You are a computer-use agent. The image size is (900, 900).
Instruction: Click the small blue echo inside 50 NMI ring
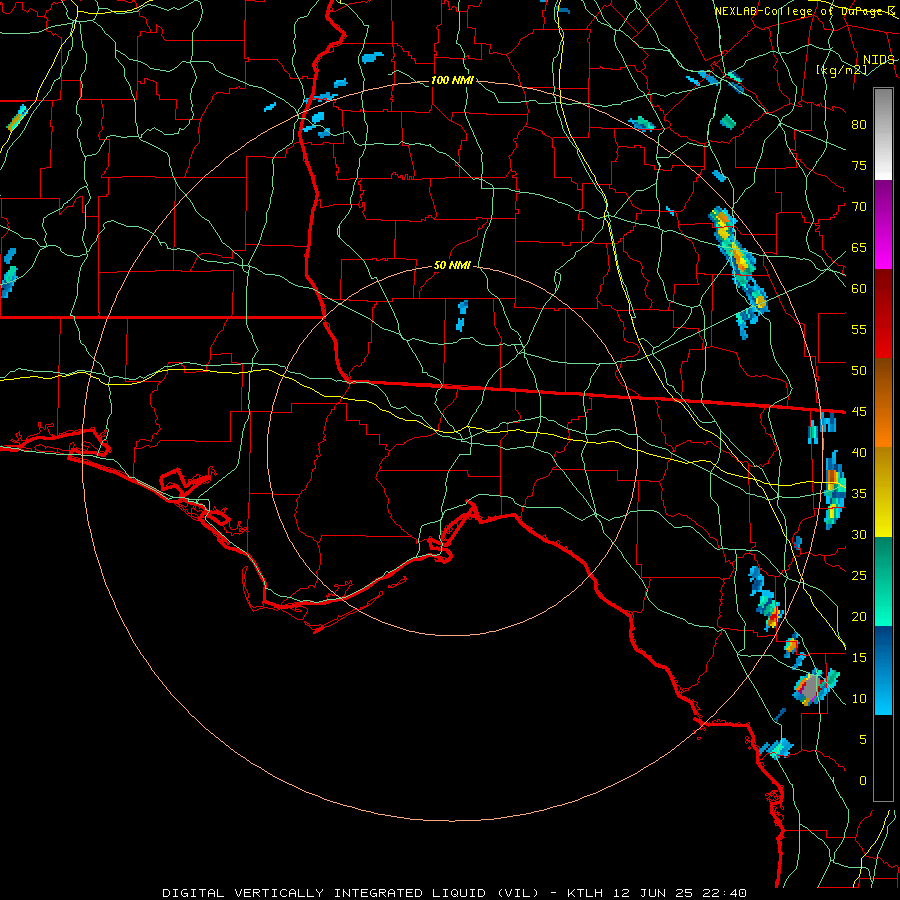point(461,316)
